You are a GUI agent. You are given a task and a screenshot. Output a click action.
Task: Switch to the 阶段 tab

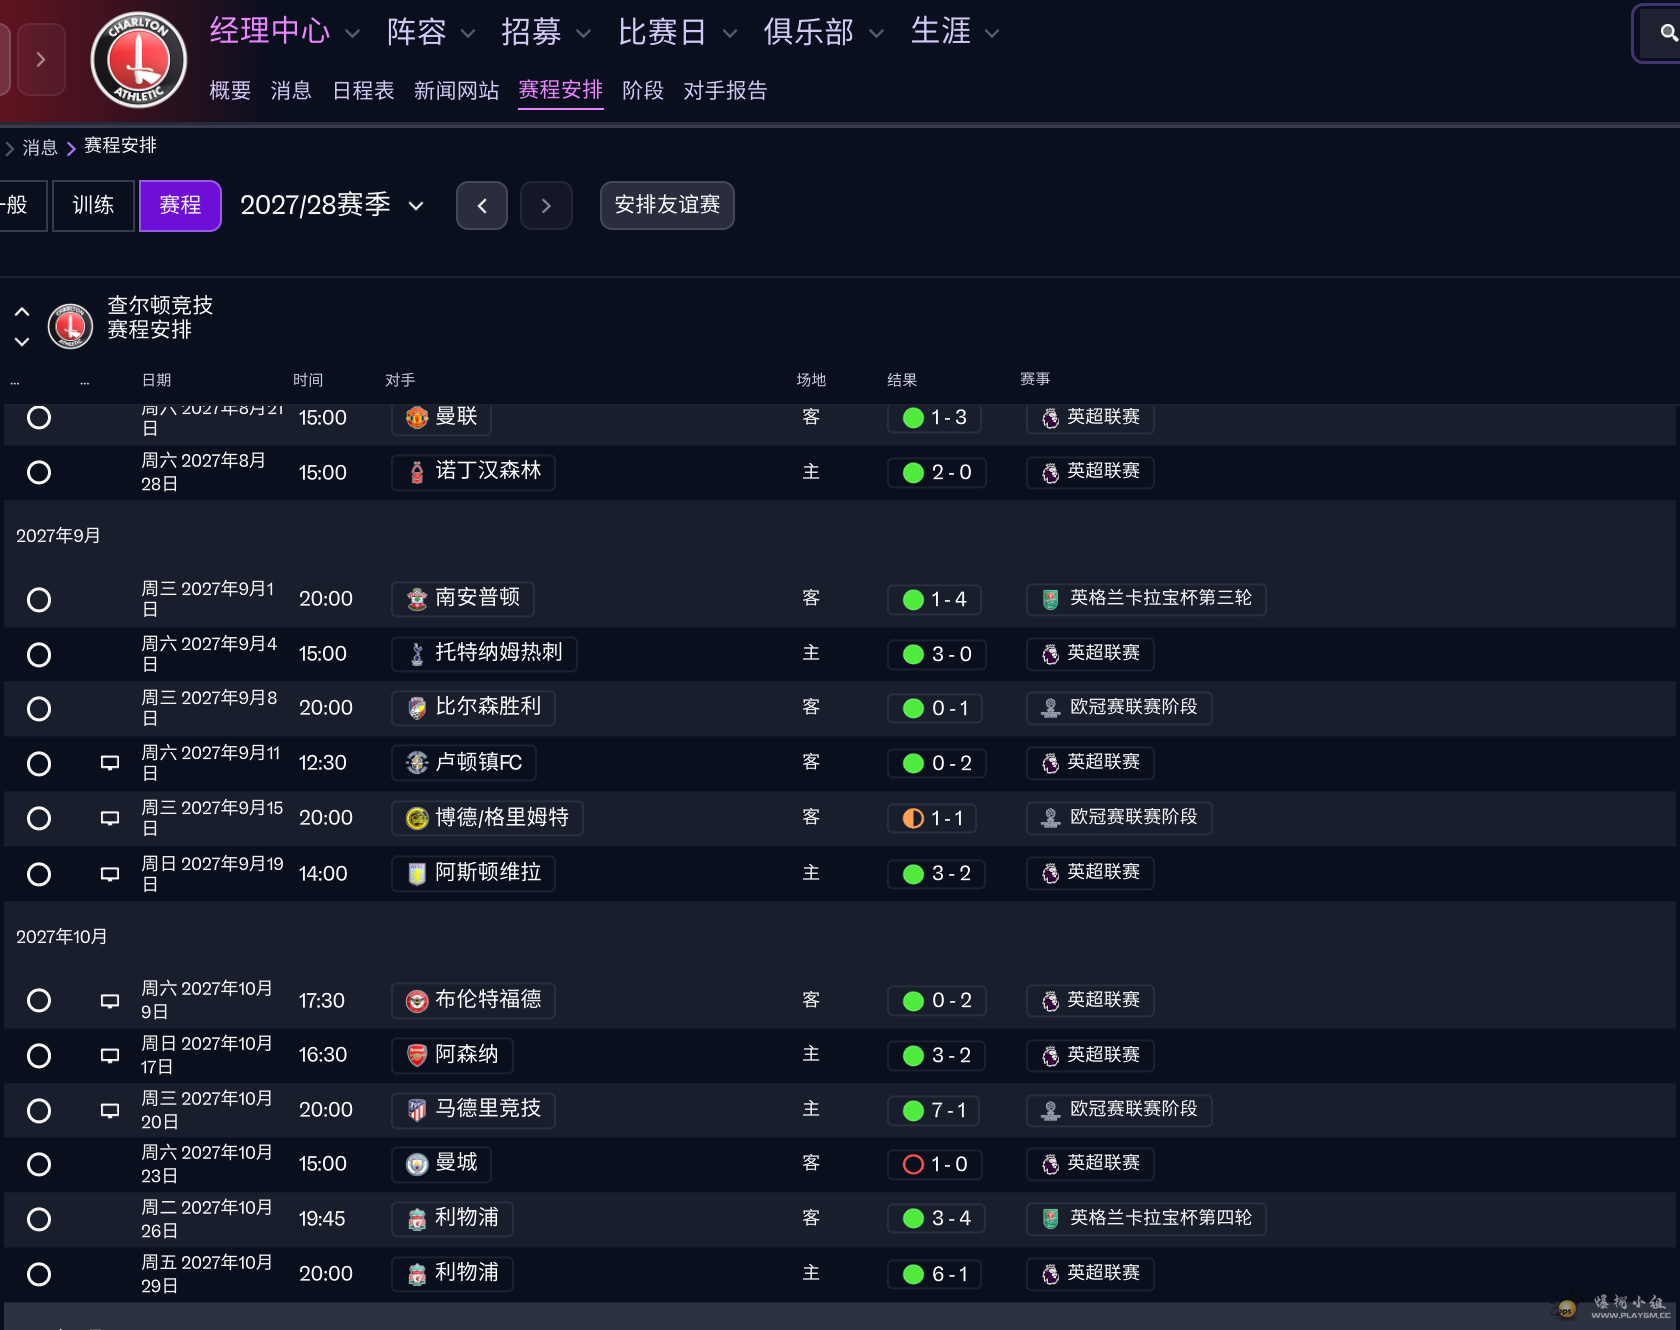[x=643, y=91]
